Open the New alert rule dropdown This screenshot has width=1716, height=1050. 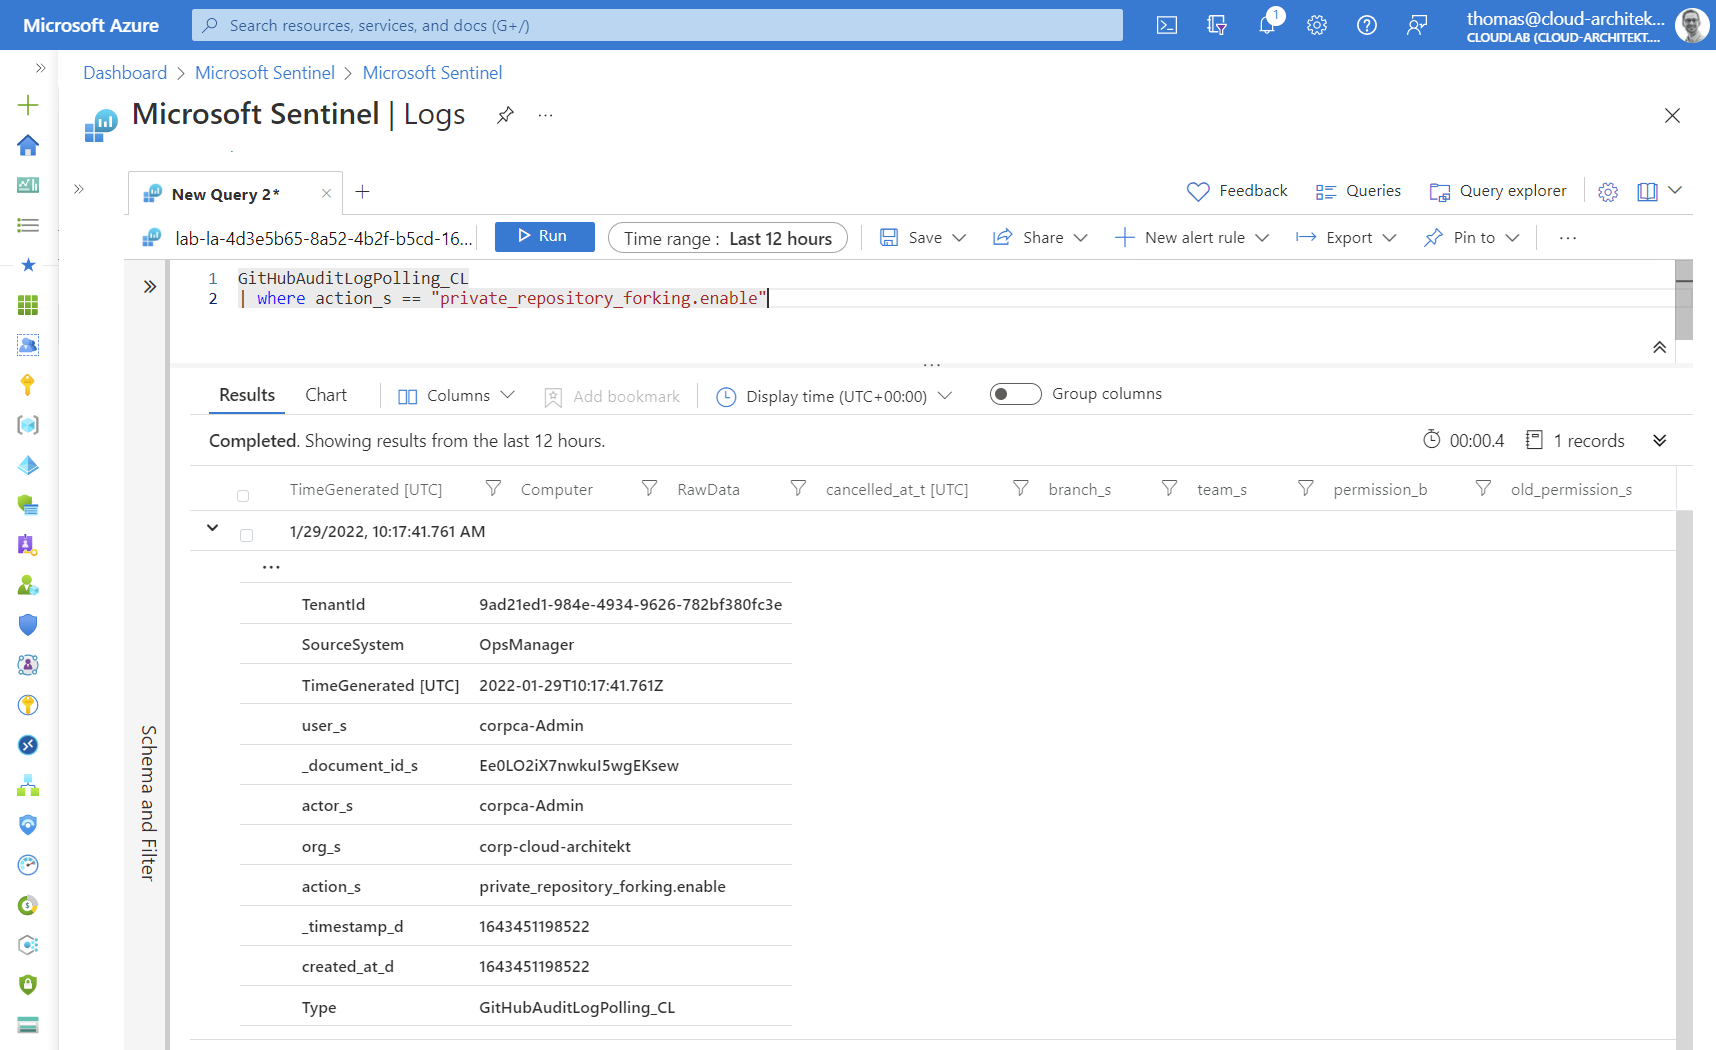(x=1192, y=237)
